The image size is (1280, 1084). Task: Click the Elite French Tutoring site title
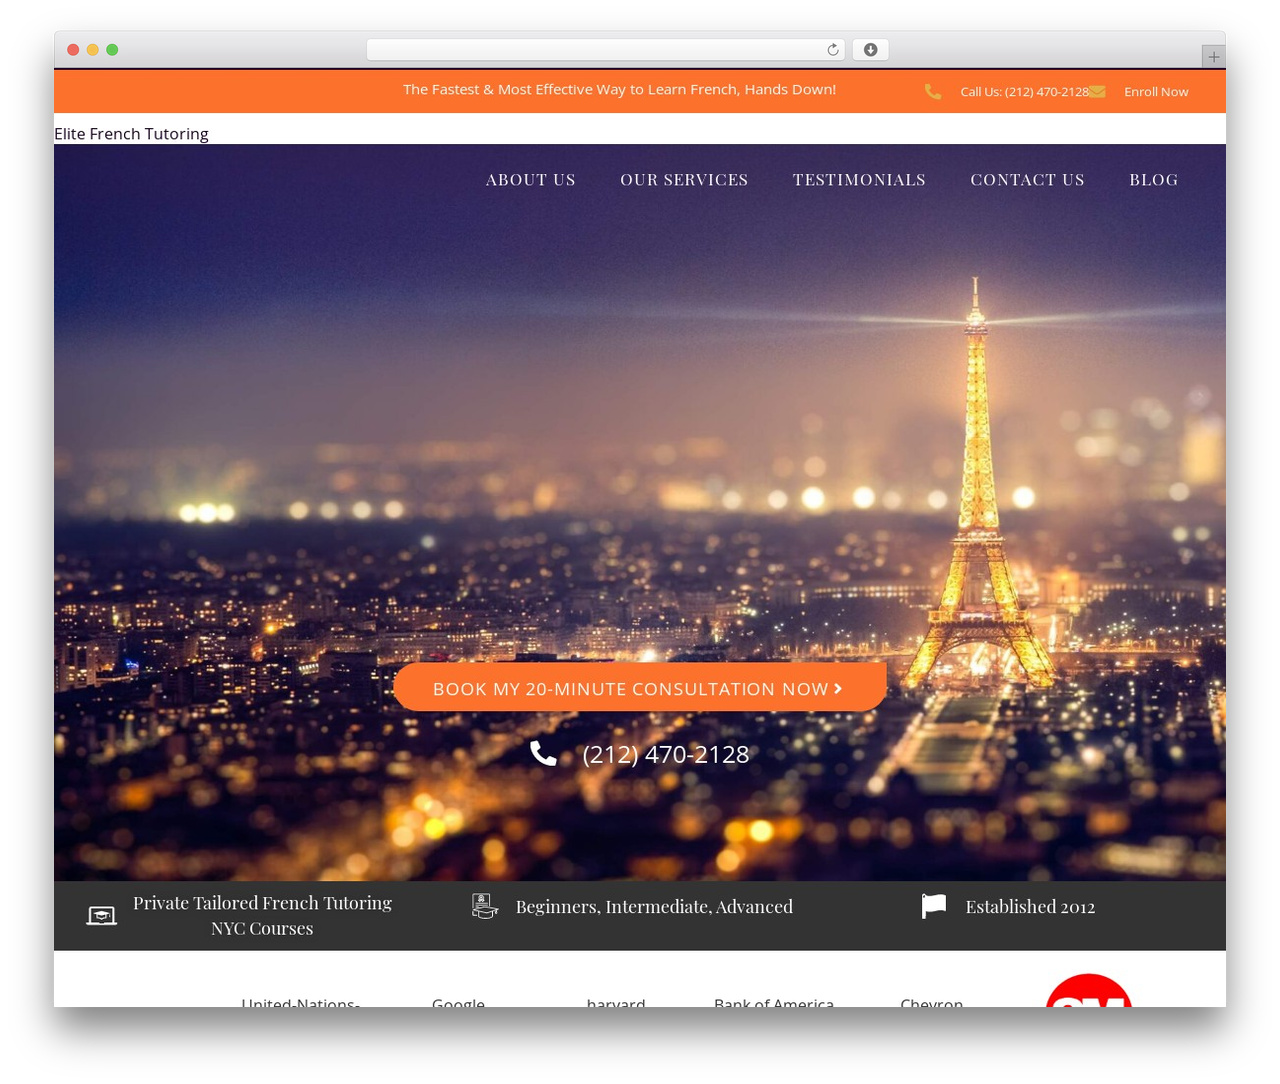point(131,133)
